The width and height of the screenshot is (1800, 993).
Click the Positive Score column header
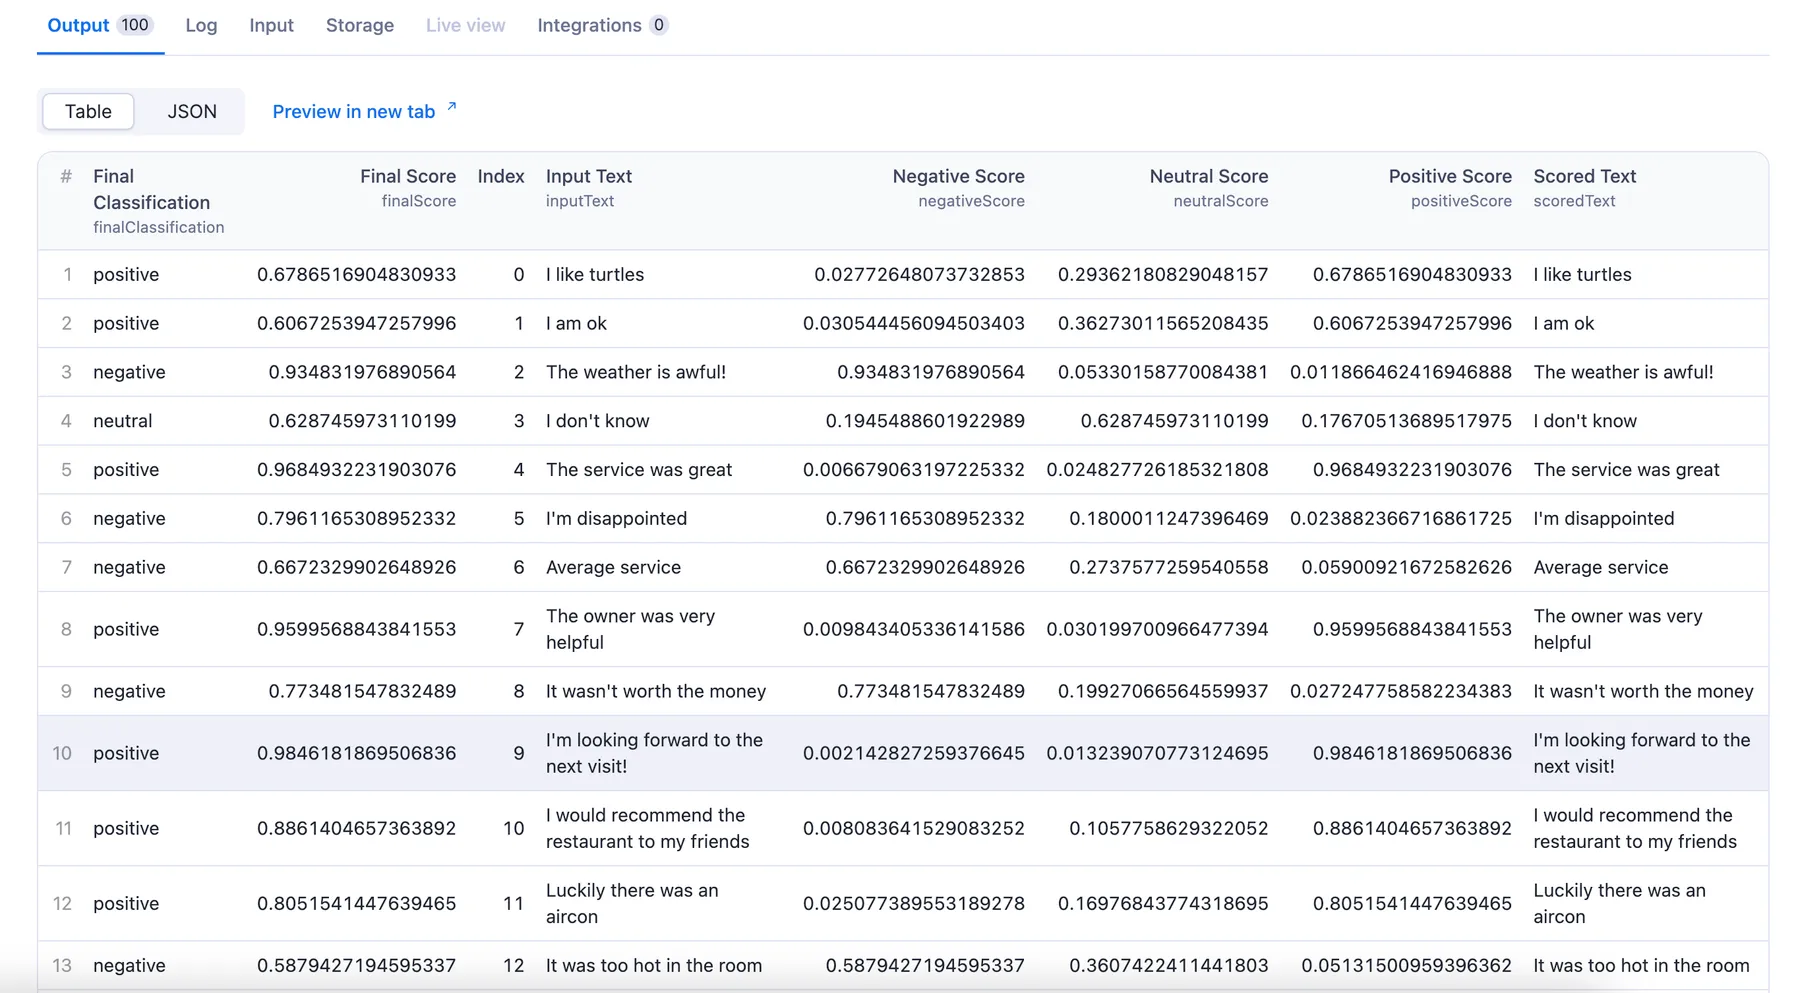1450,187
